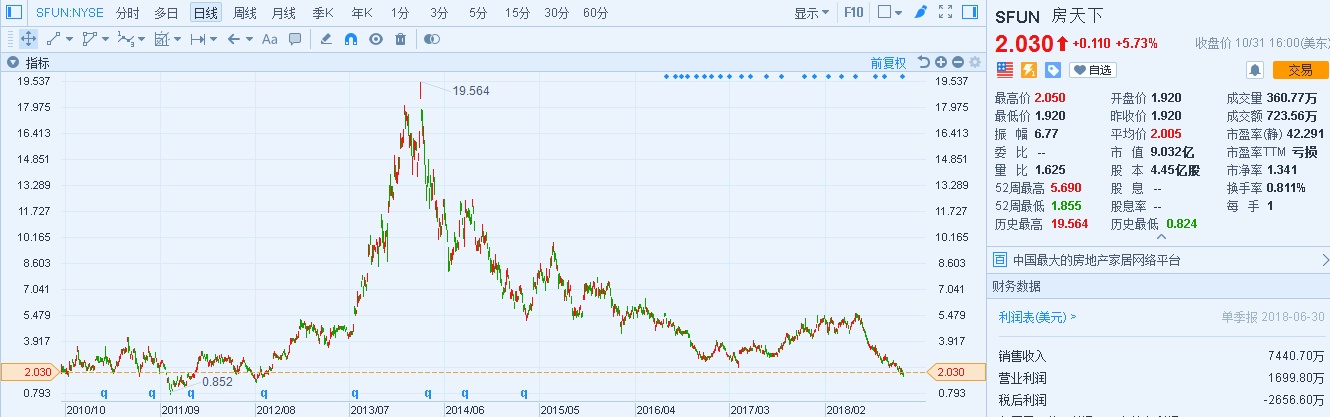Select the 30分 interval
Image resolution: width=1330 pixels, height=417 pixels.
556,13
